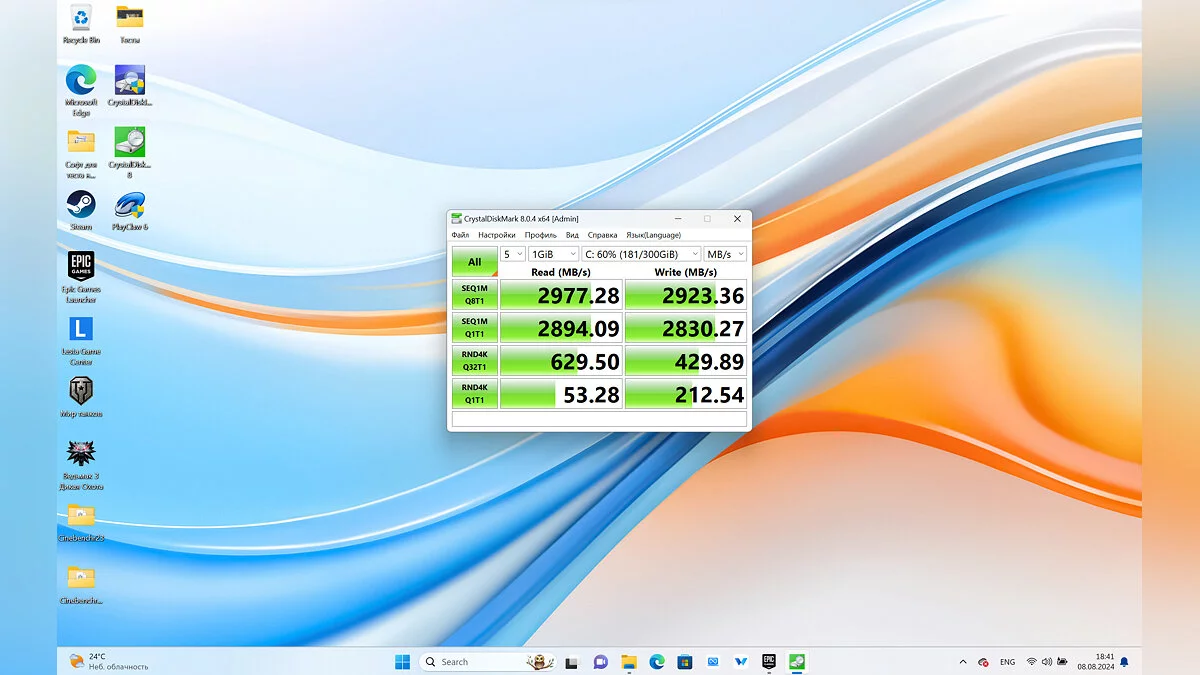This screenshot has width=1200, height=675.
Task: Click the green All benchmark button
Action: click(474, 262)
